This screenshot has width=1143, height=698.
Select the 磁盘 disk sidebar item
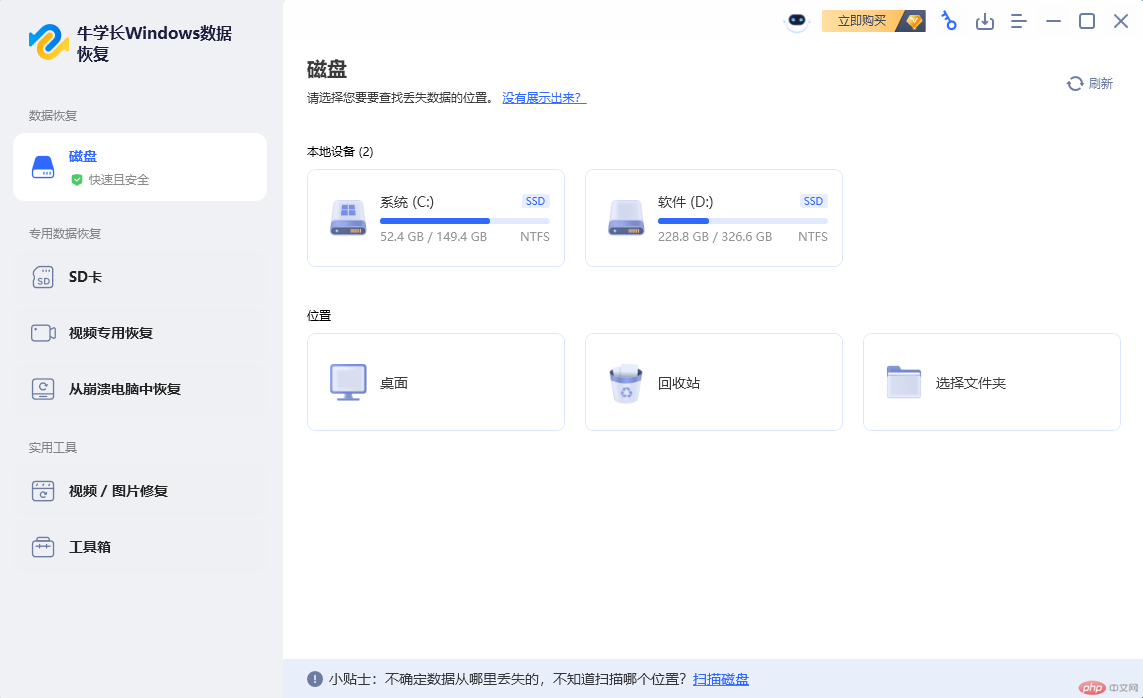tap(140, 167)
